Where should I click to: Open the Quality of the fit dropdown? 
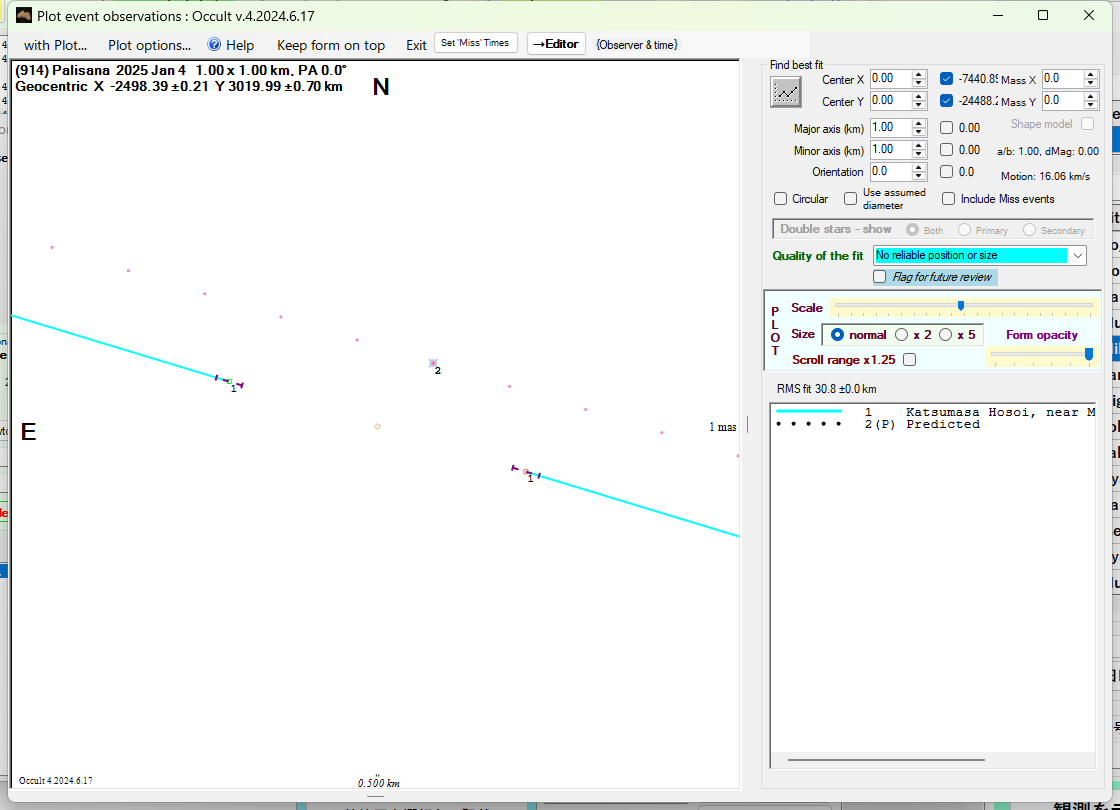tap(1077, 256)
